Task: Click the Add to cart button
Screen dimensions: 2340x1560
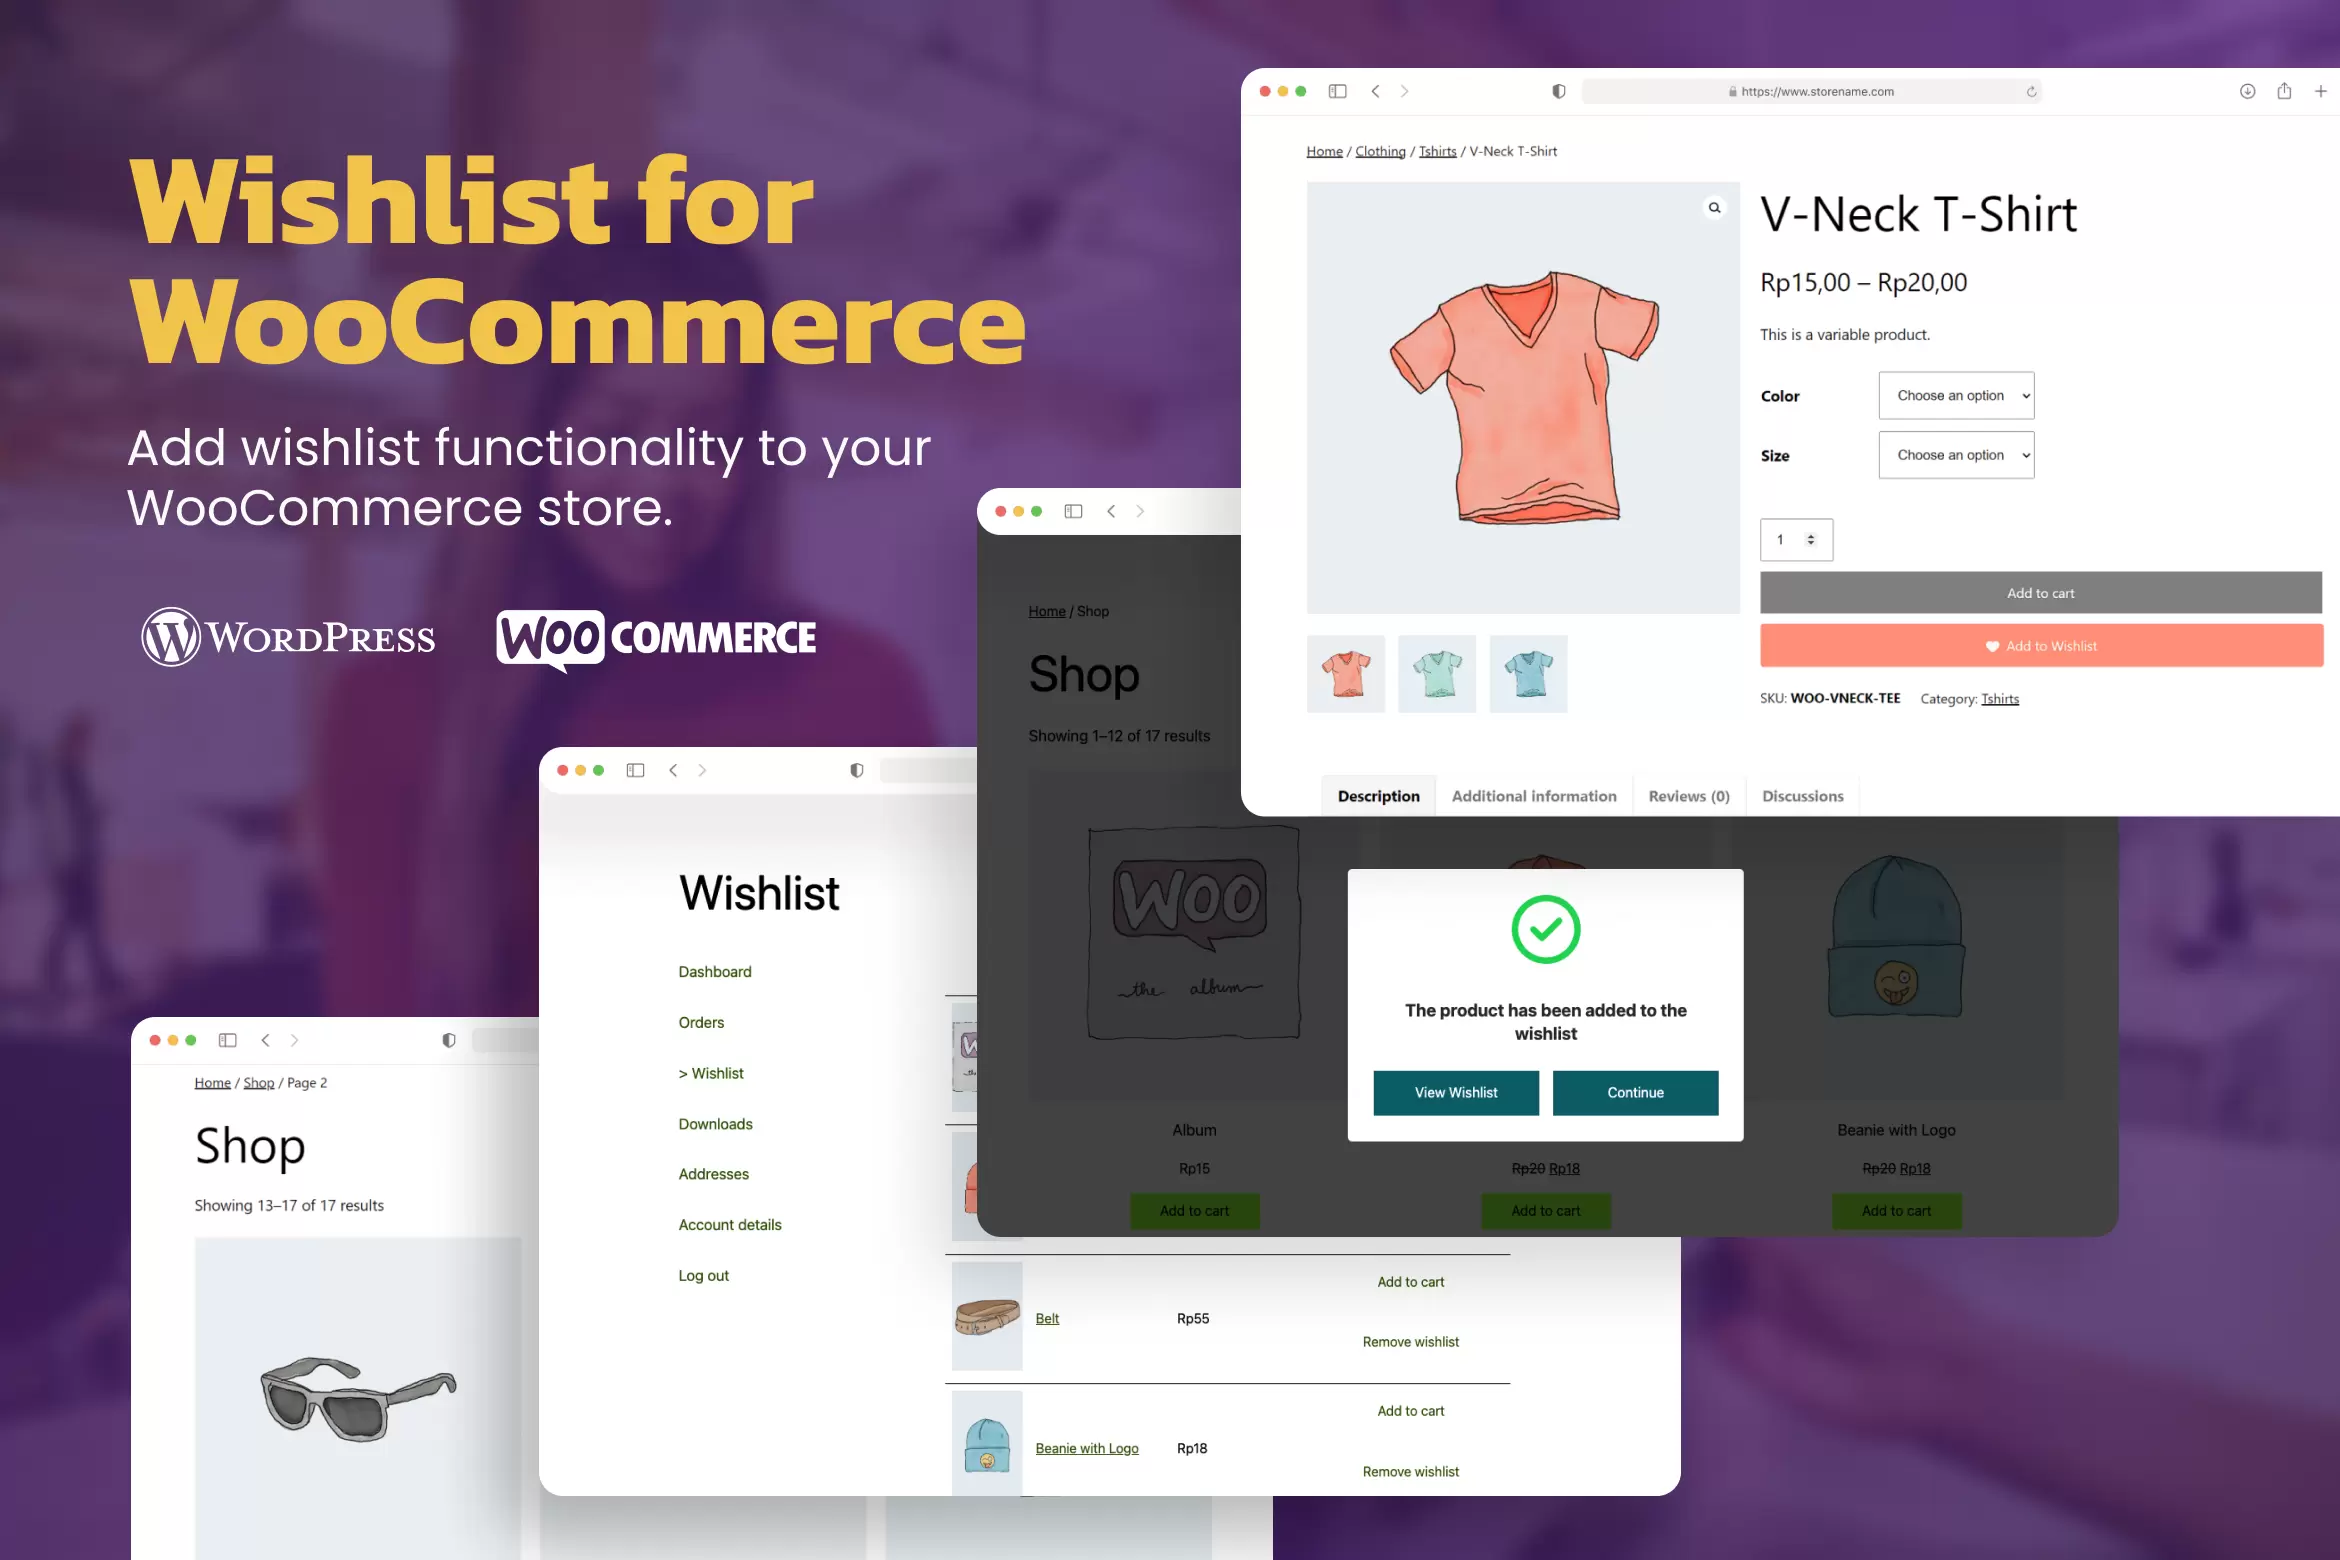Action: [x=2039, y=592]
